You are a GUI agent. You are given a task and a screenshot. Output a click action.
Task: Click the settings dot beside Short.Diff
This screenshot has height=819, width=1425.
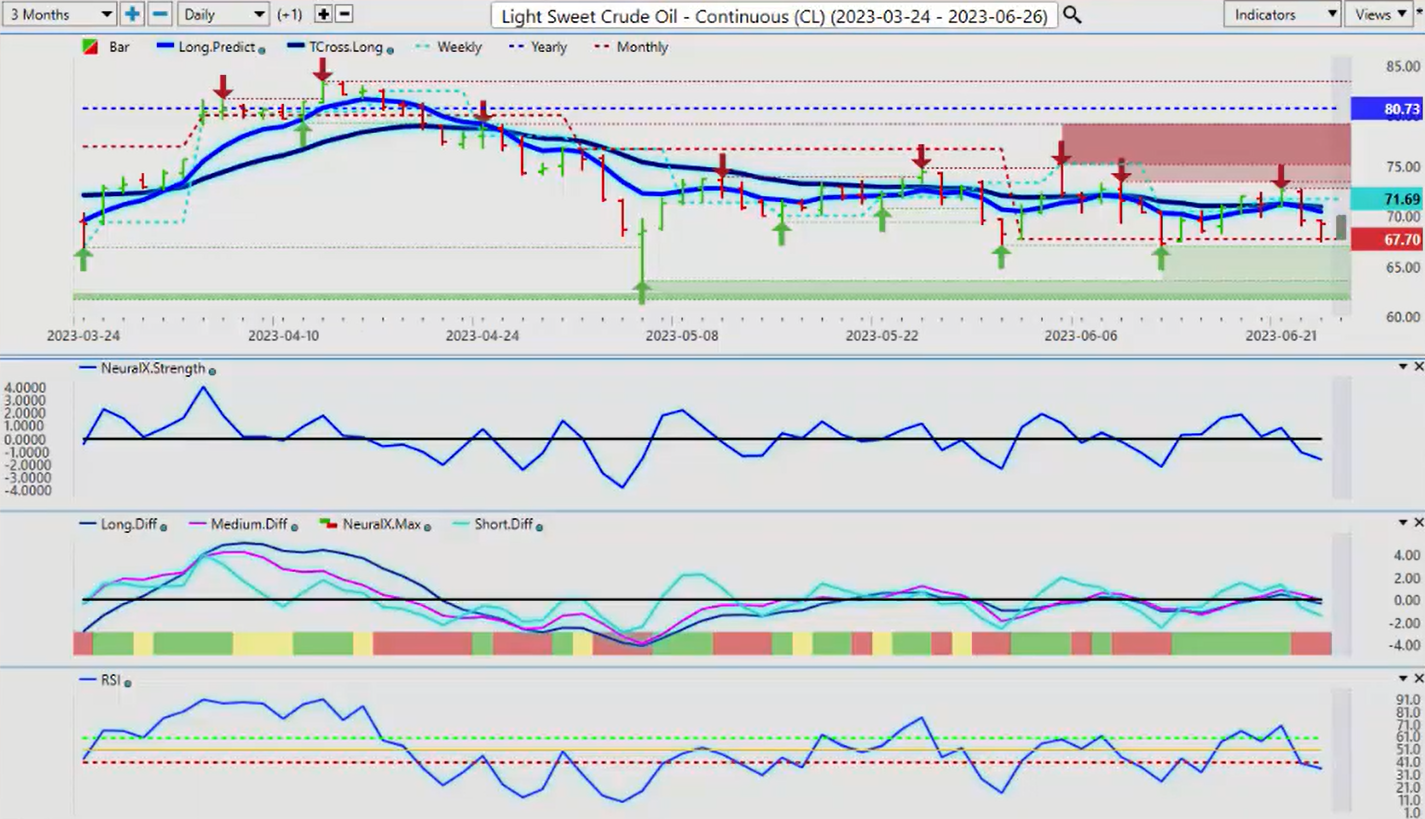tap(541, 526)
